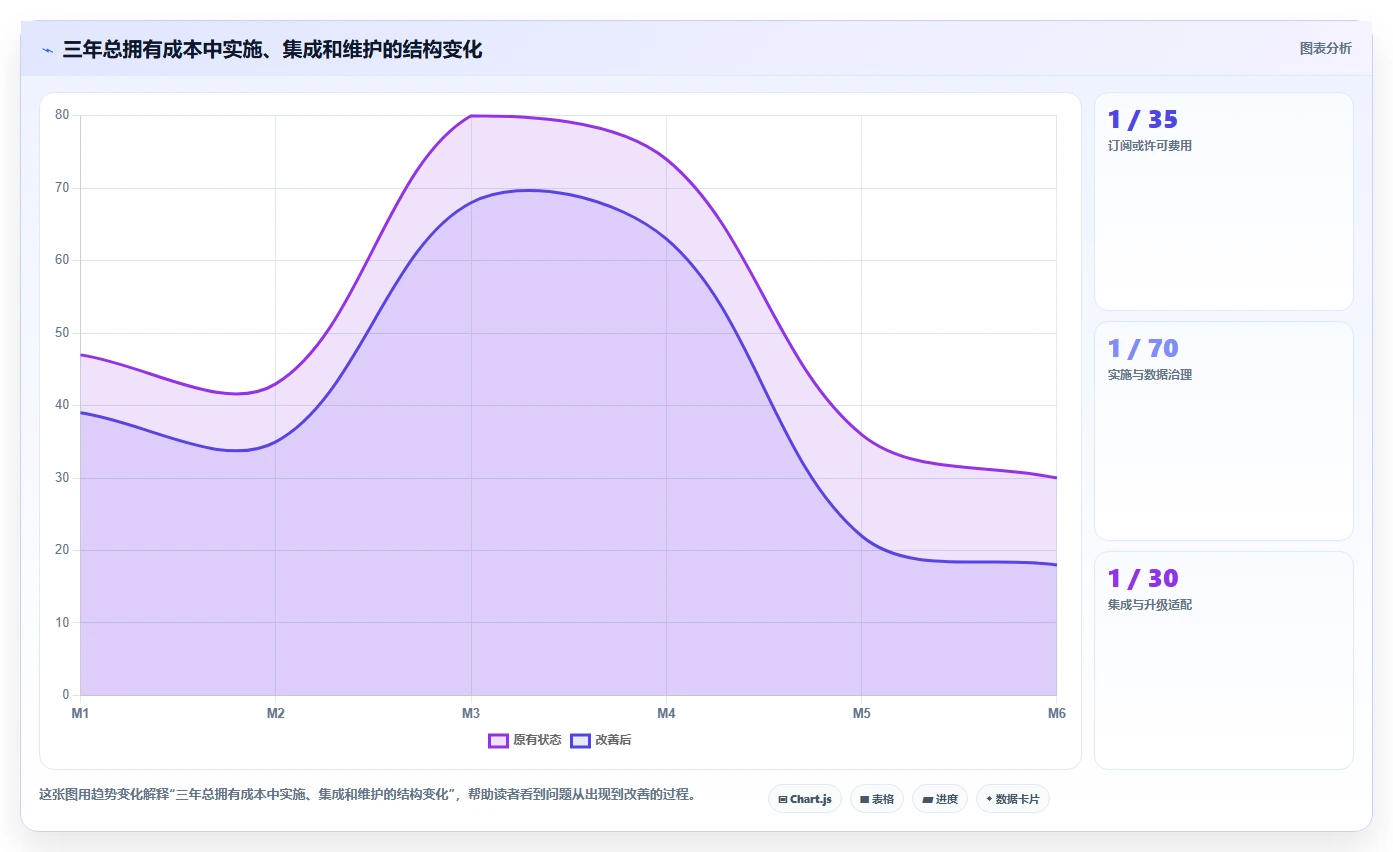
Task: Click the 原有状态 purple legend swatch
Action: coord(498,740)
